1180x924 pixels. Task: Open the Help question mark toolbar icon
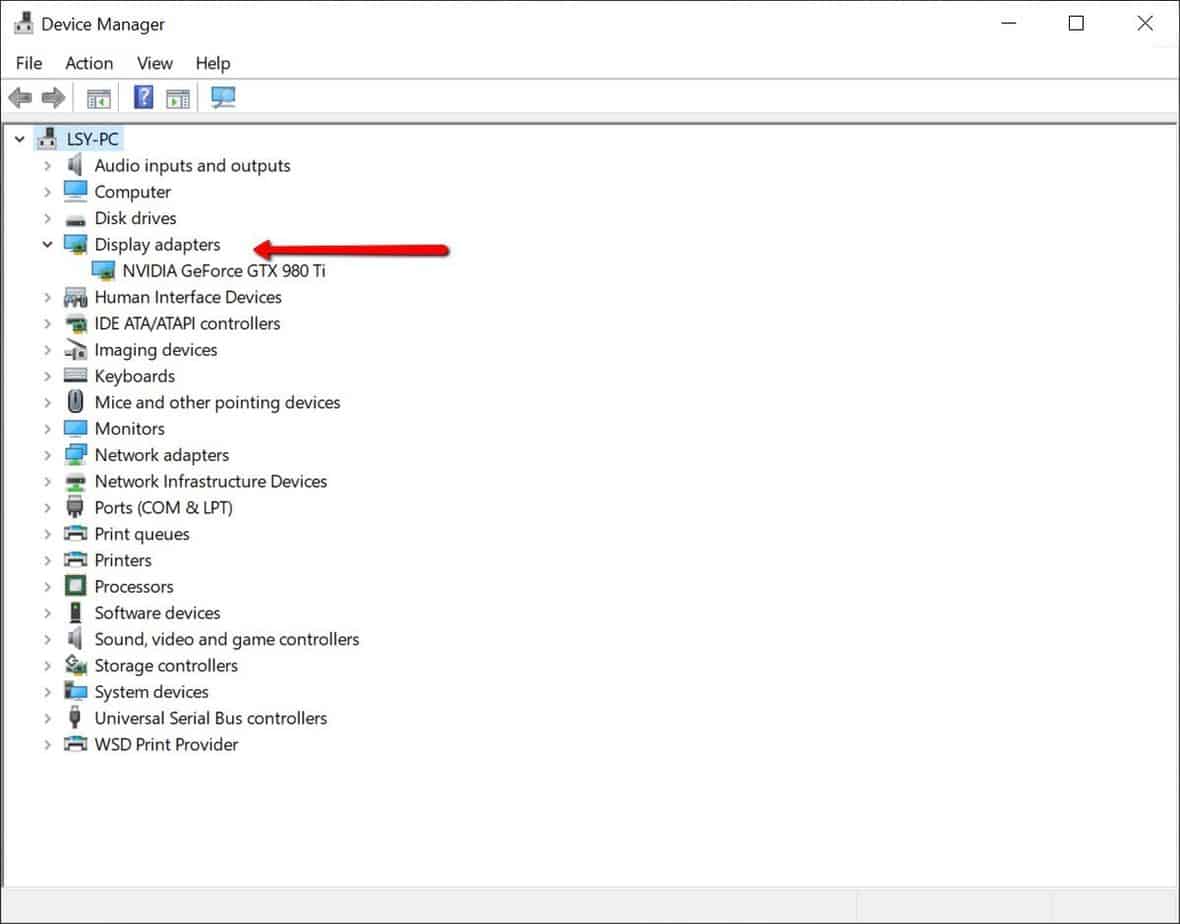point(144,97)
